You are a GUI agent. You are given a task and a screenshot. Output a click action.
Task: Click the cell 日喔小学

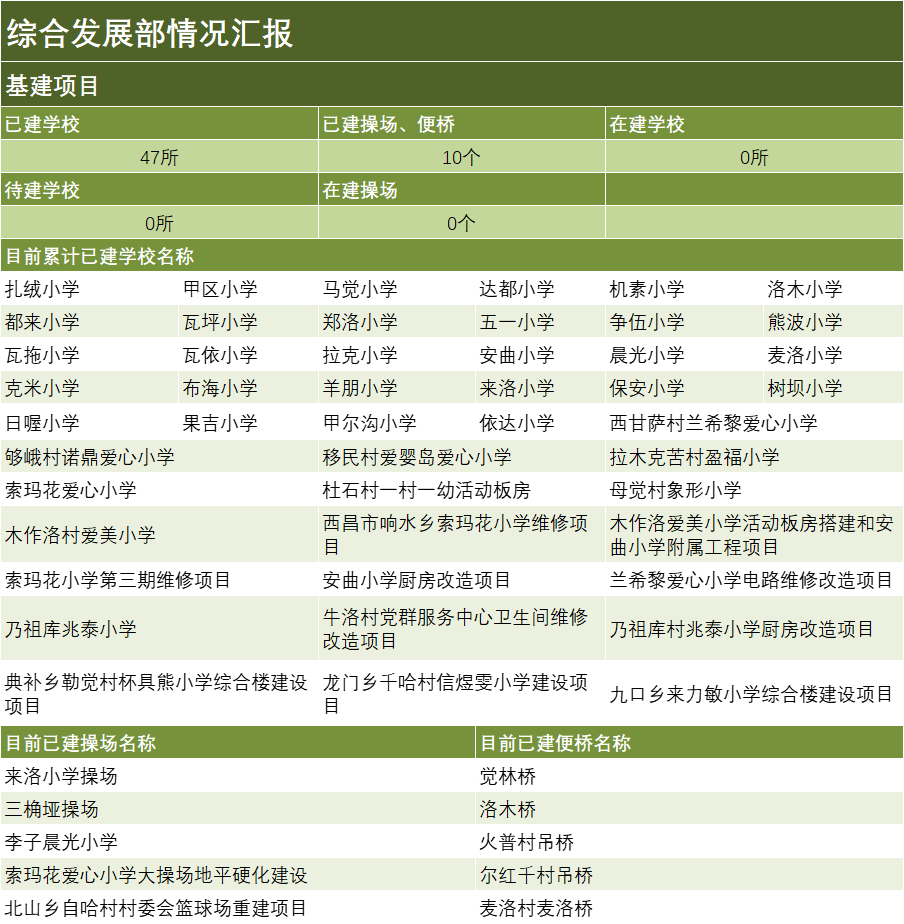tap(89, 422)
